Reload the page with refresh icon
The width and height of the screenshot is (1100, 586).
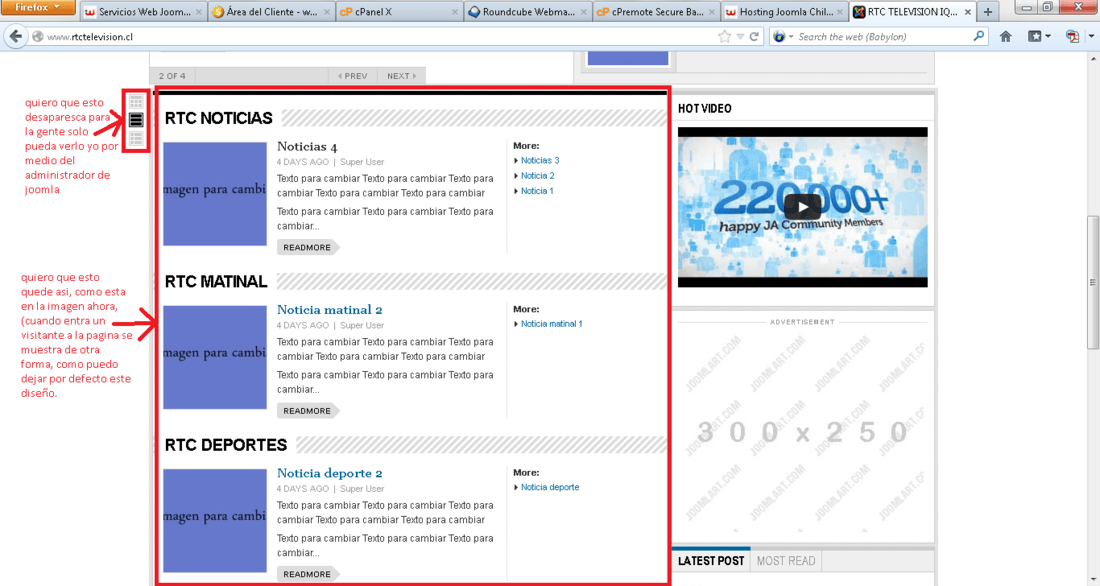[755, 36]
